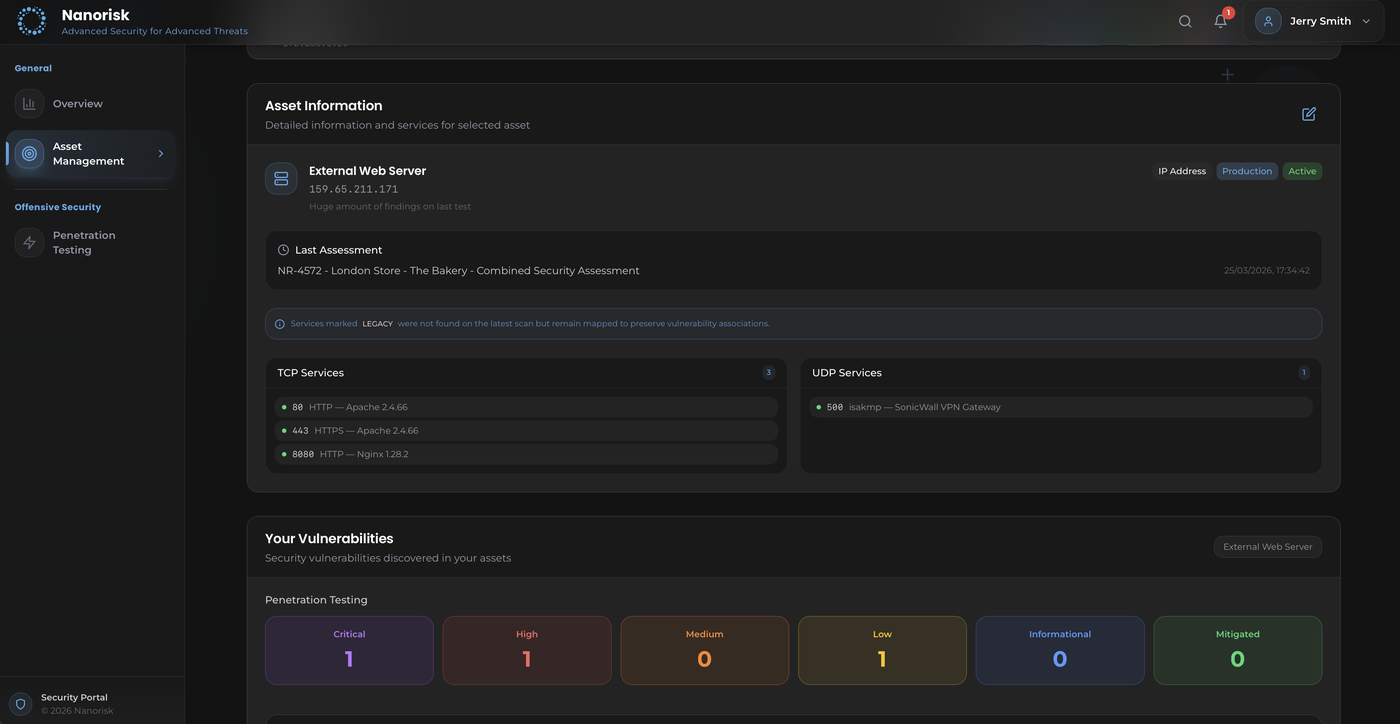Viewport: 1400px width, 724px height.
Task: Click the Nanorisk logo icon
Action: tap(31, 20)
